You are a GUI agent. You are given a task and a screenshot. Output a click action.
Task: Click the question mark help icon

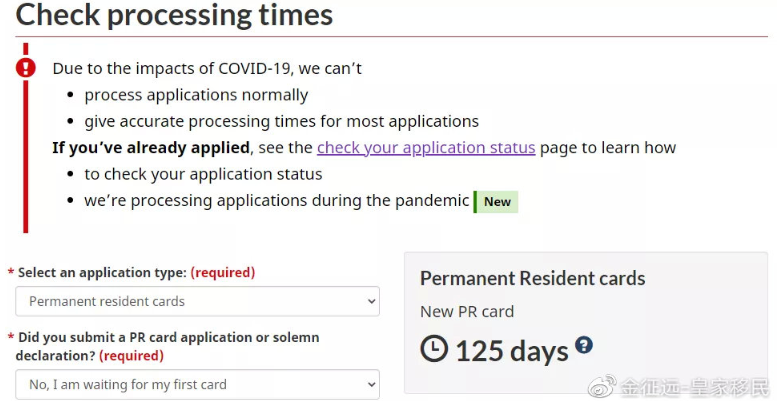point(584,344)
